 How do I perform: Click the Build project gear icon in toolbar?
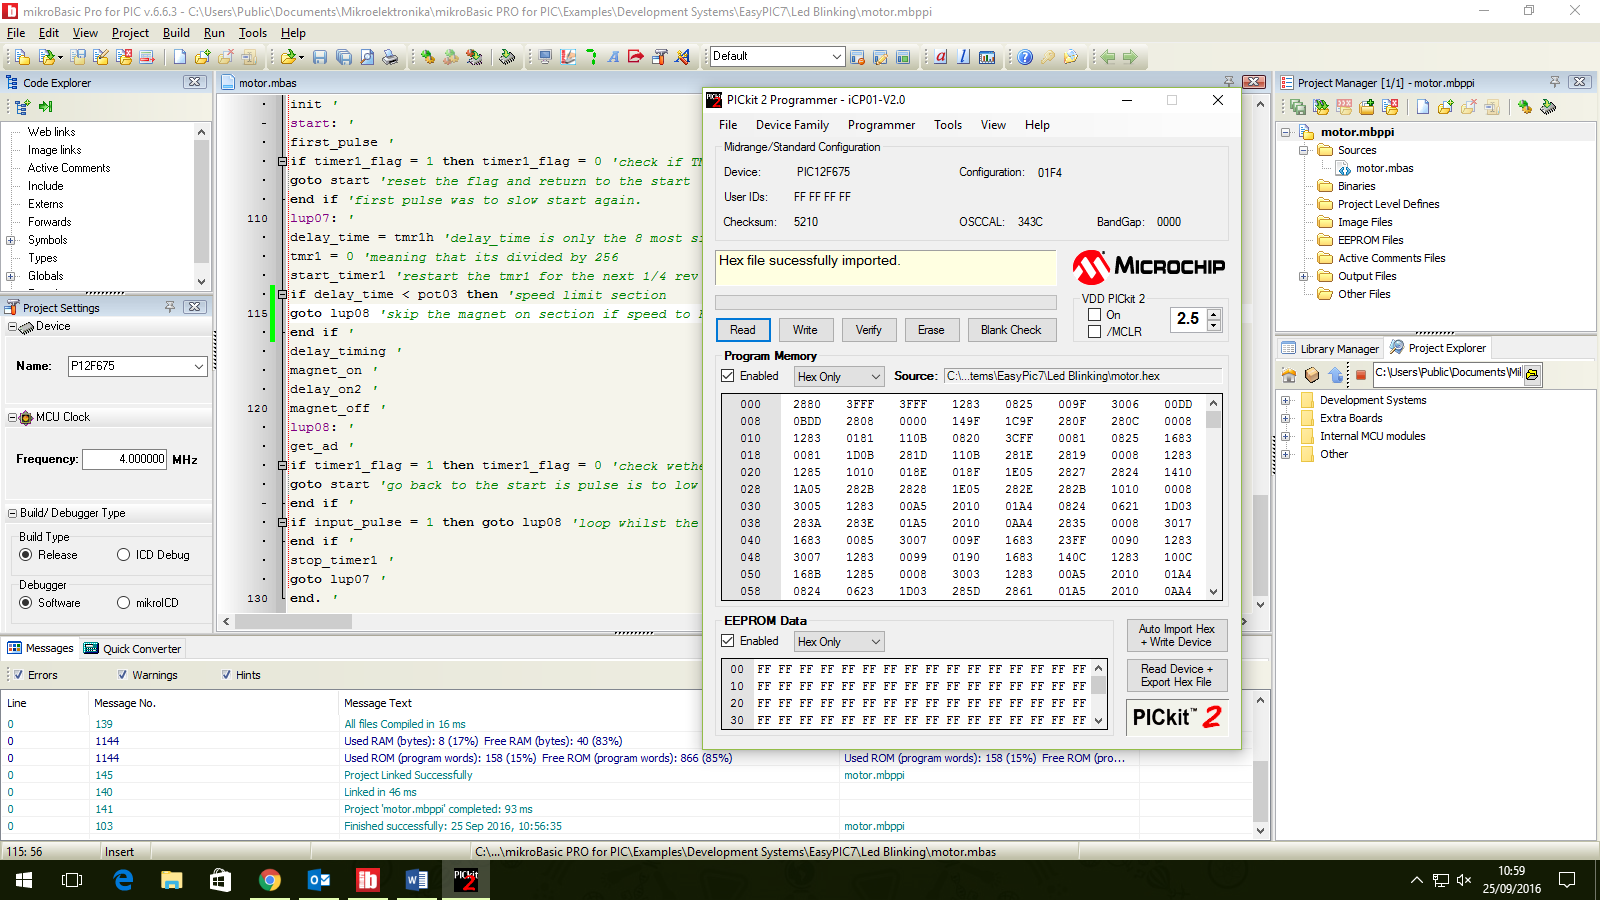pyautogui.click(x=428, y=57)
